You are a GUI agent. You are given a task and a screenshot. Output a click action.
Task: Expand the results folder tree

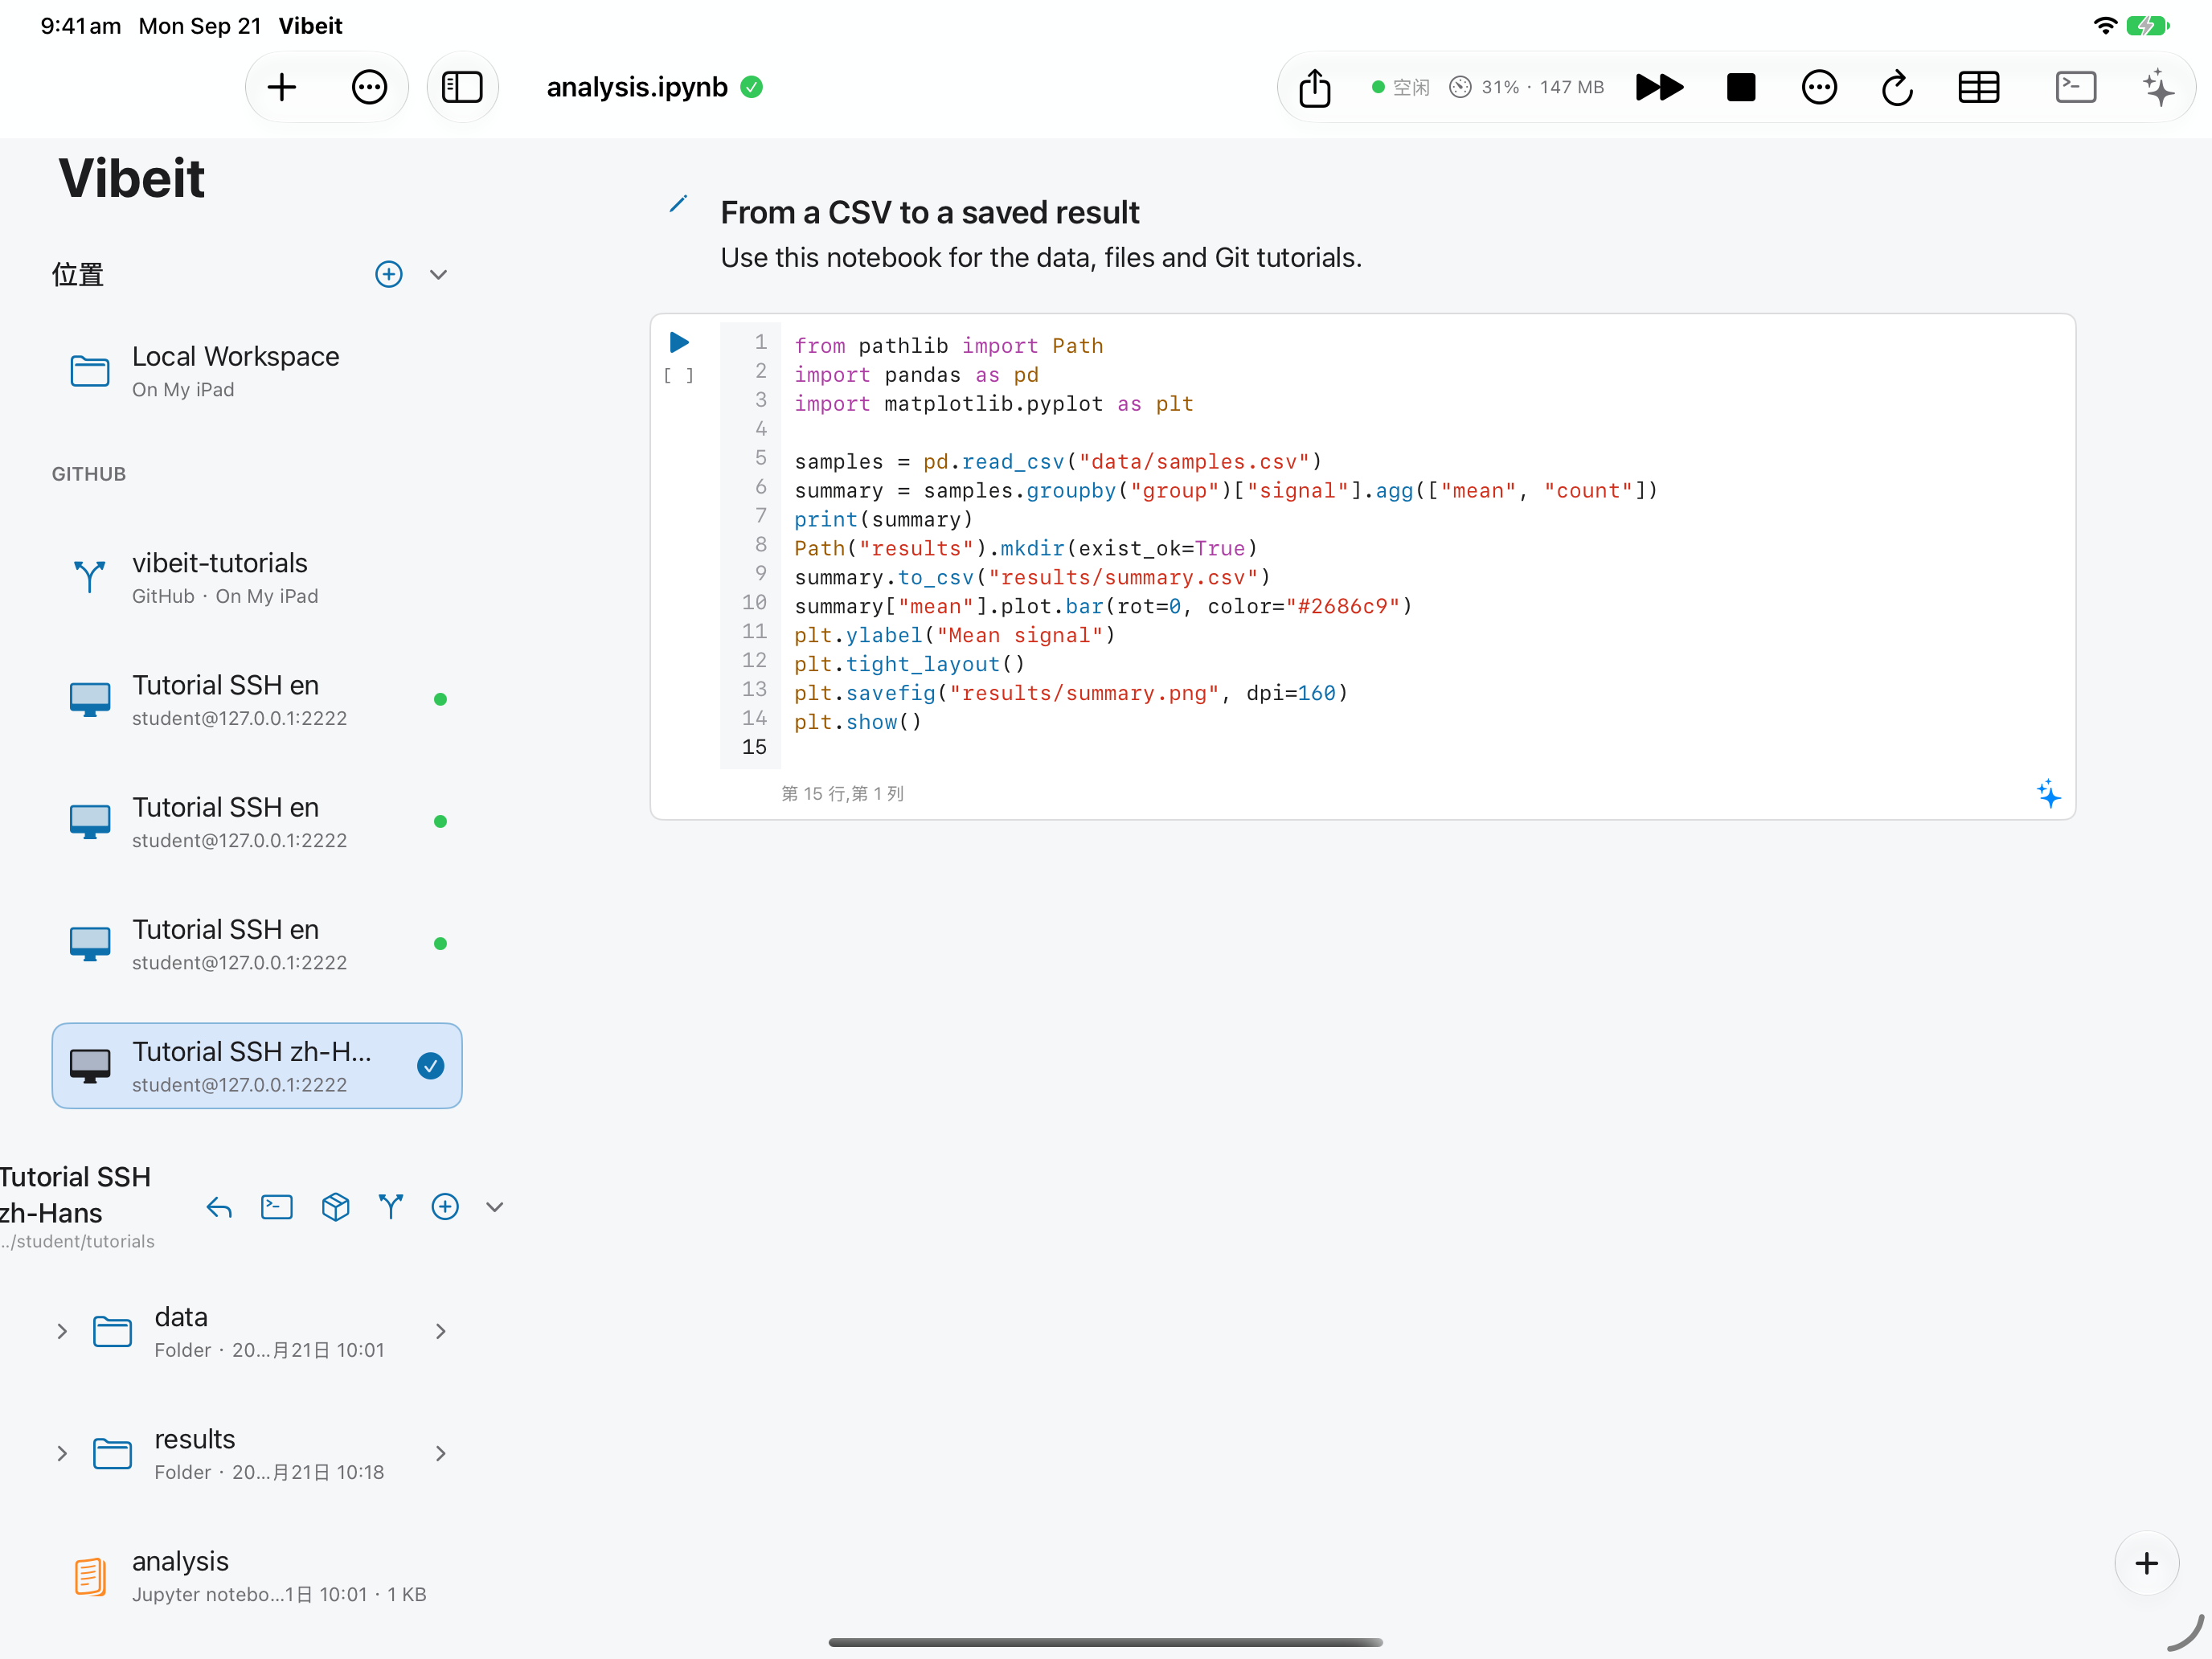click(x=62, y=1454)
